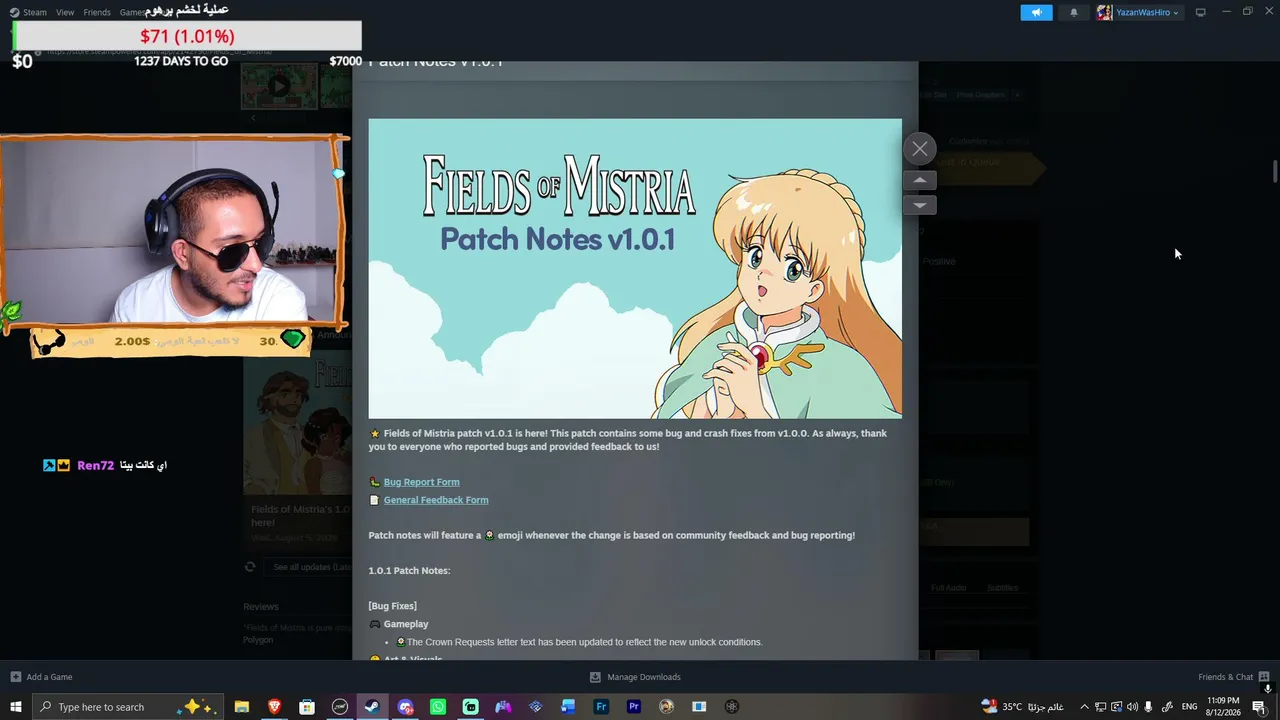
Task: Open WhatsApp from the taskbar
Action: [438, 707]
